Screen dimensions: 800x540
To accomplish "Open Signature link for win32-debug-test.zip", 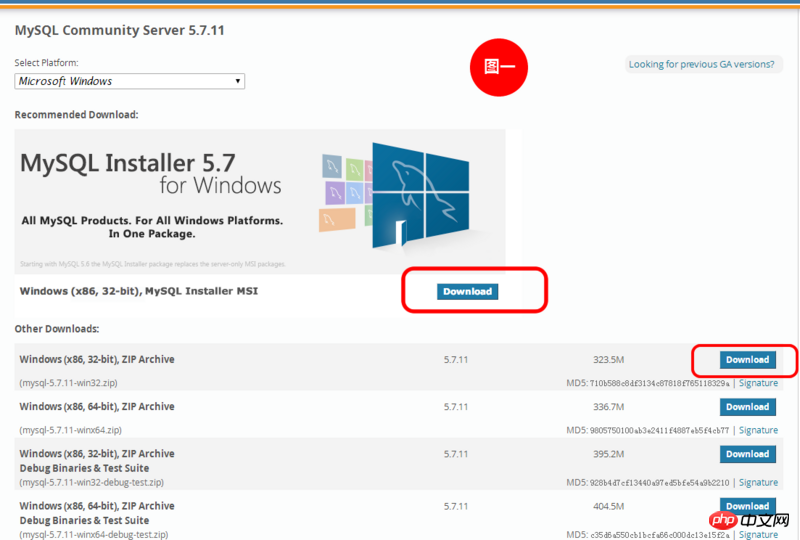I will click(x=758, y=482).
